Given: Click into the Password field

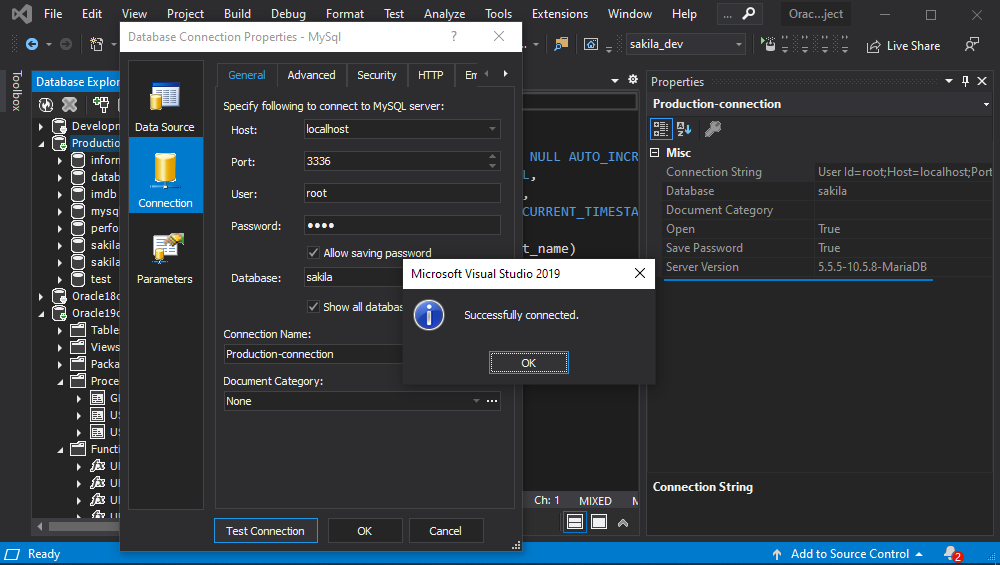Looking at the screenshot, I should [x=402, y=225].
